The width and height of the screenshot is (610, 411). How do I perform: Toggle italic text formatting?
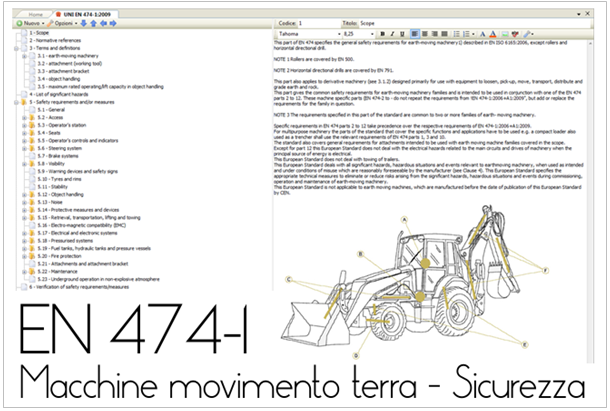(x=393, y=34)
